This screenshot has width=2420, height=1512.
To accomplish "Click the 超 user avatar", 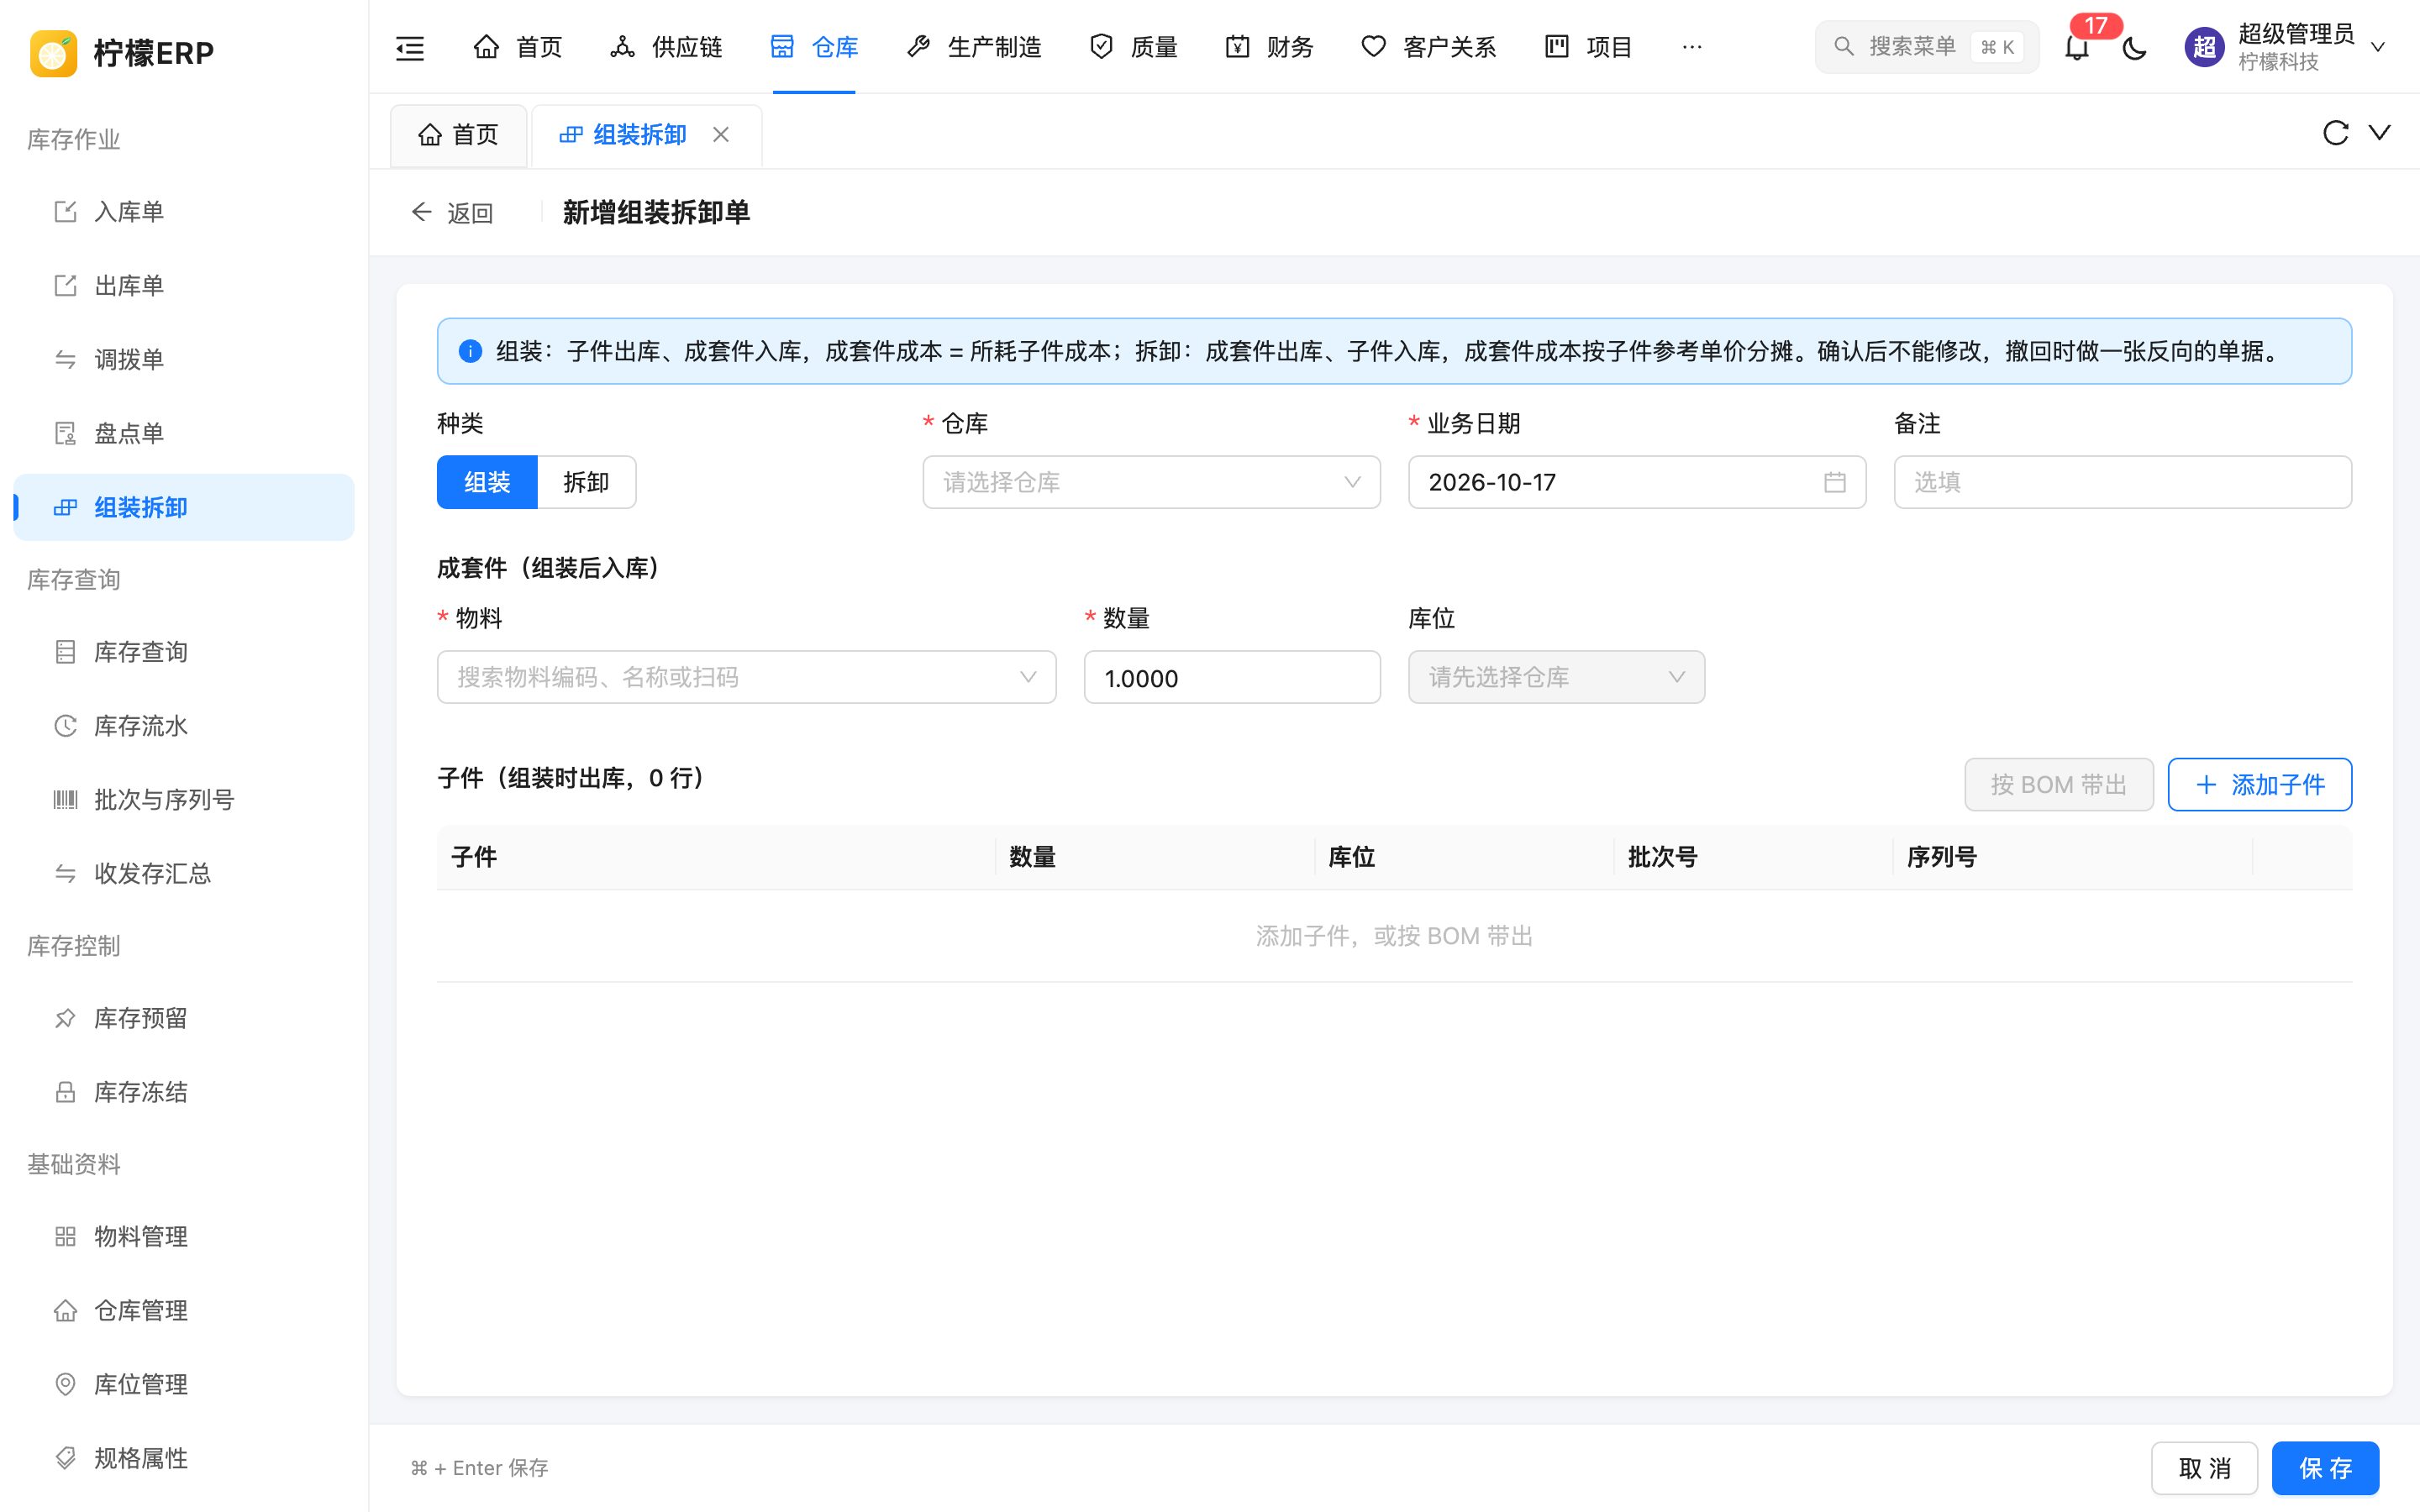I will 2204,47.
